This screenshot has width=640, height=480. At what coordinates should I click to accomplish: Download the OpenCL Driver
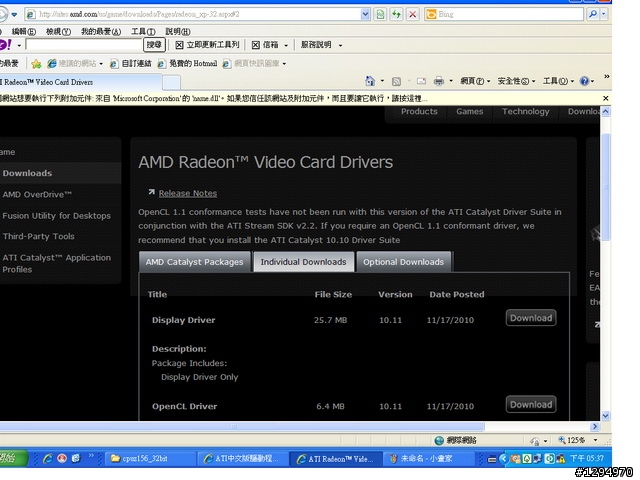coord(531,404)
